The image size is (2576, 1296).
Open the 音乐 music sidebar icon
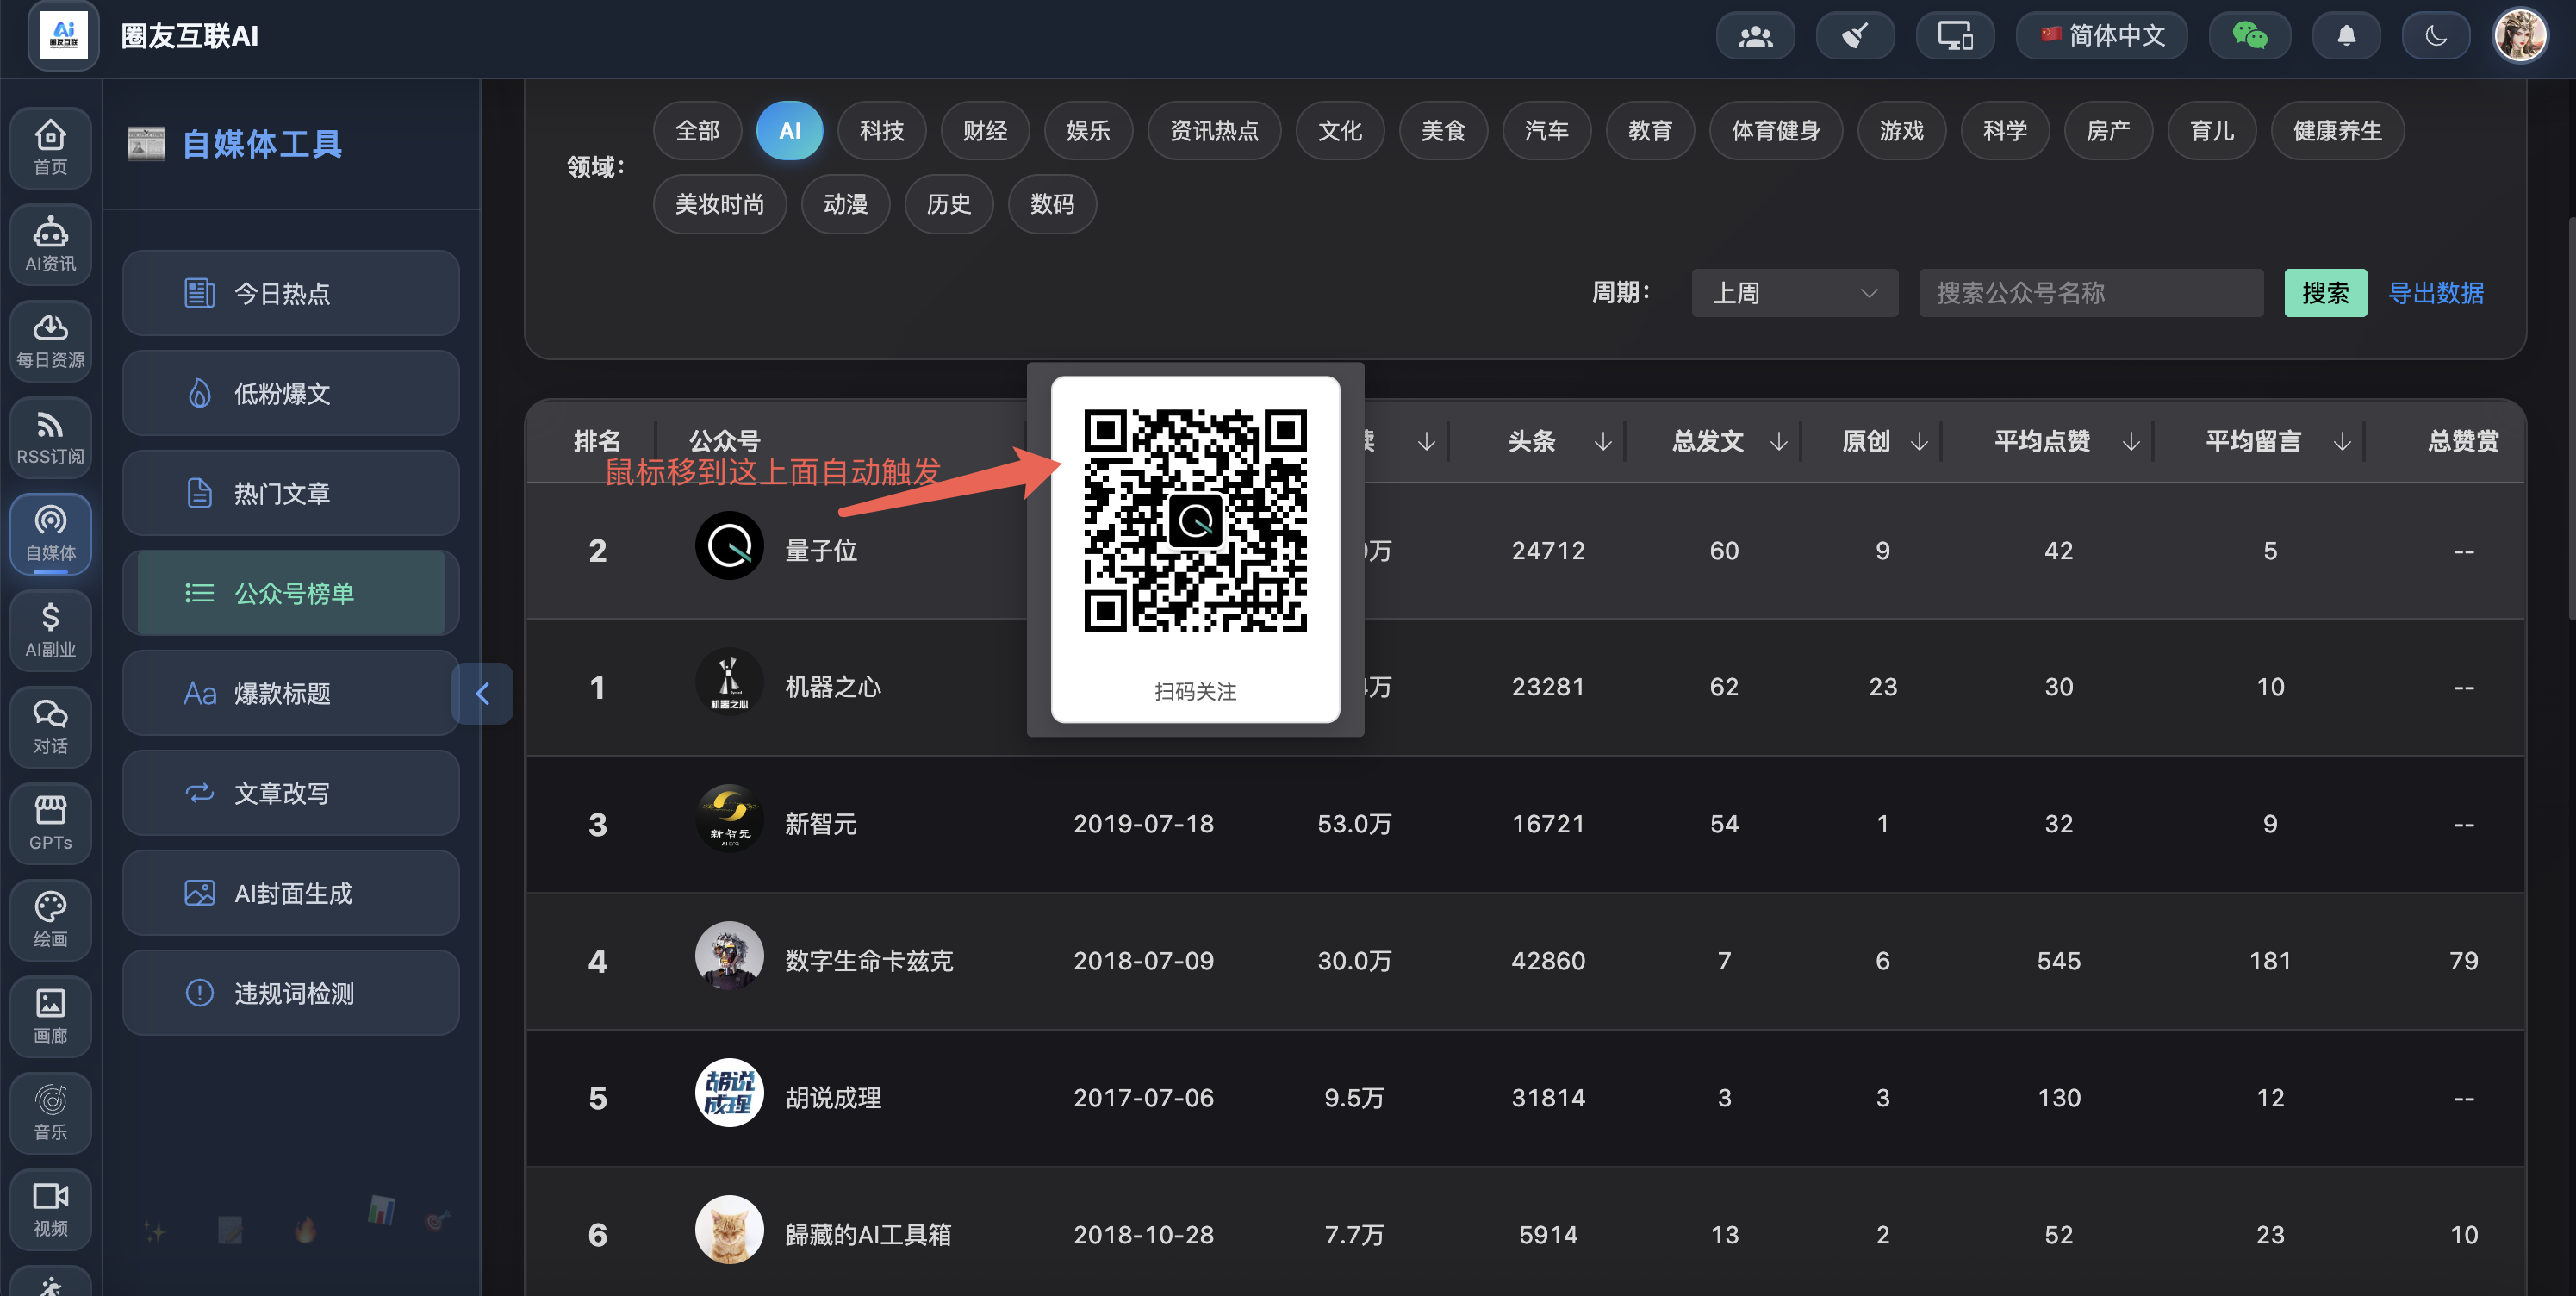pos(50,1113)
